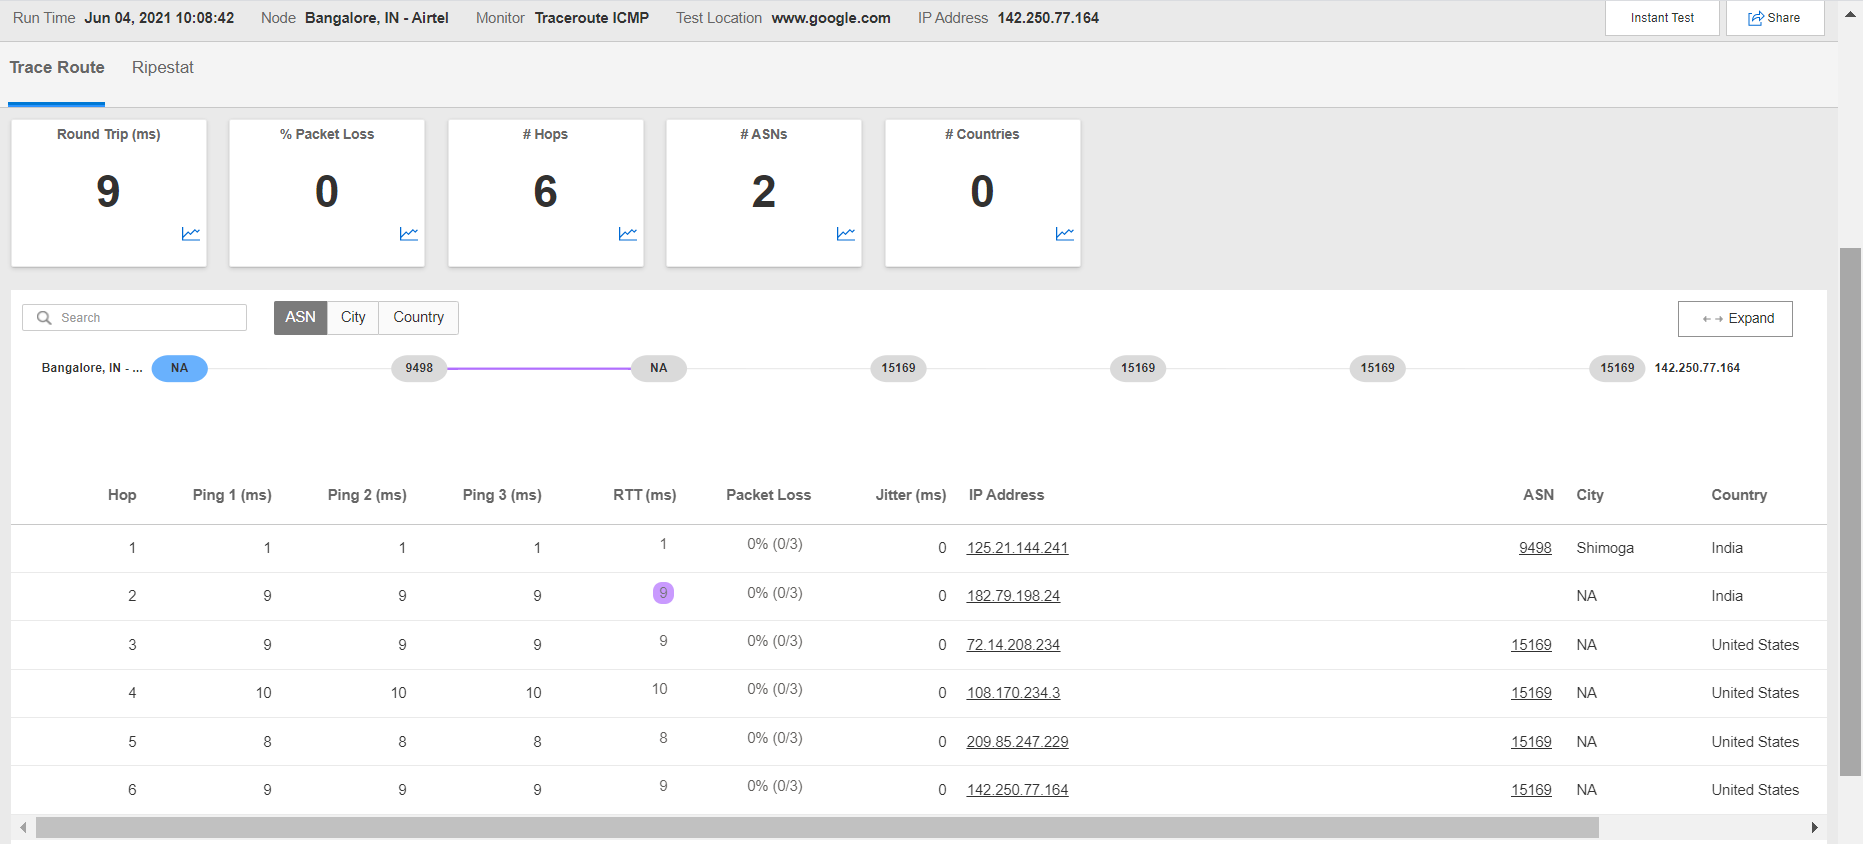Screen dimensions: 1863x844
Task: Open the Hops trend chart icon
Action: 628,234
